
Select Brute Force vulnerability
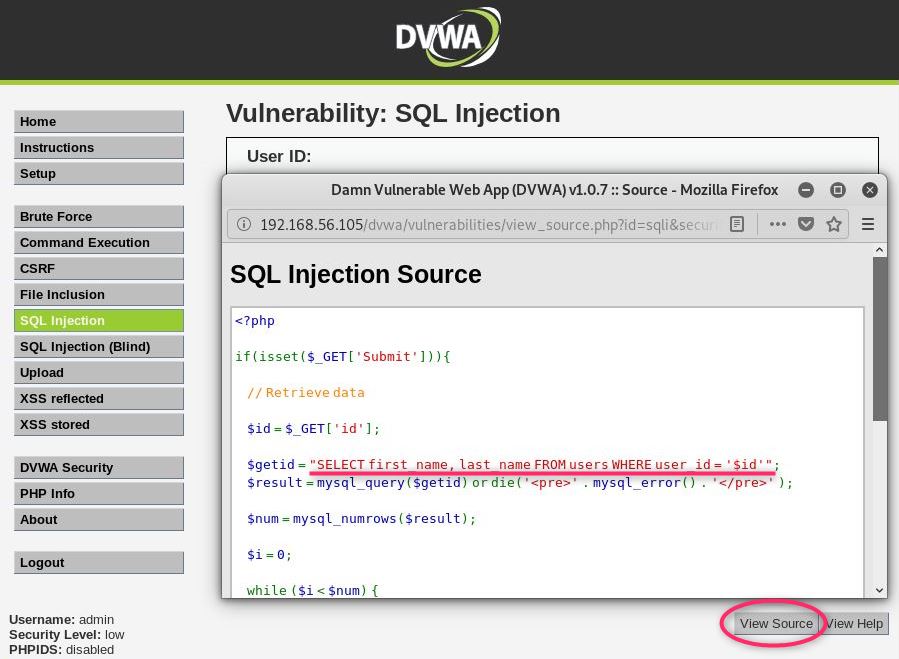click(x=99, y=216)
